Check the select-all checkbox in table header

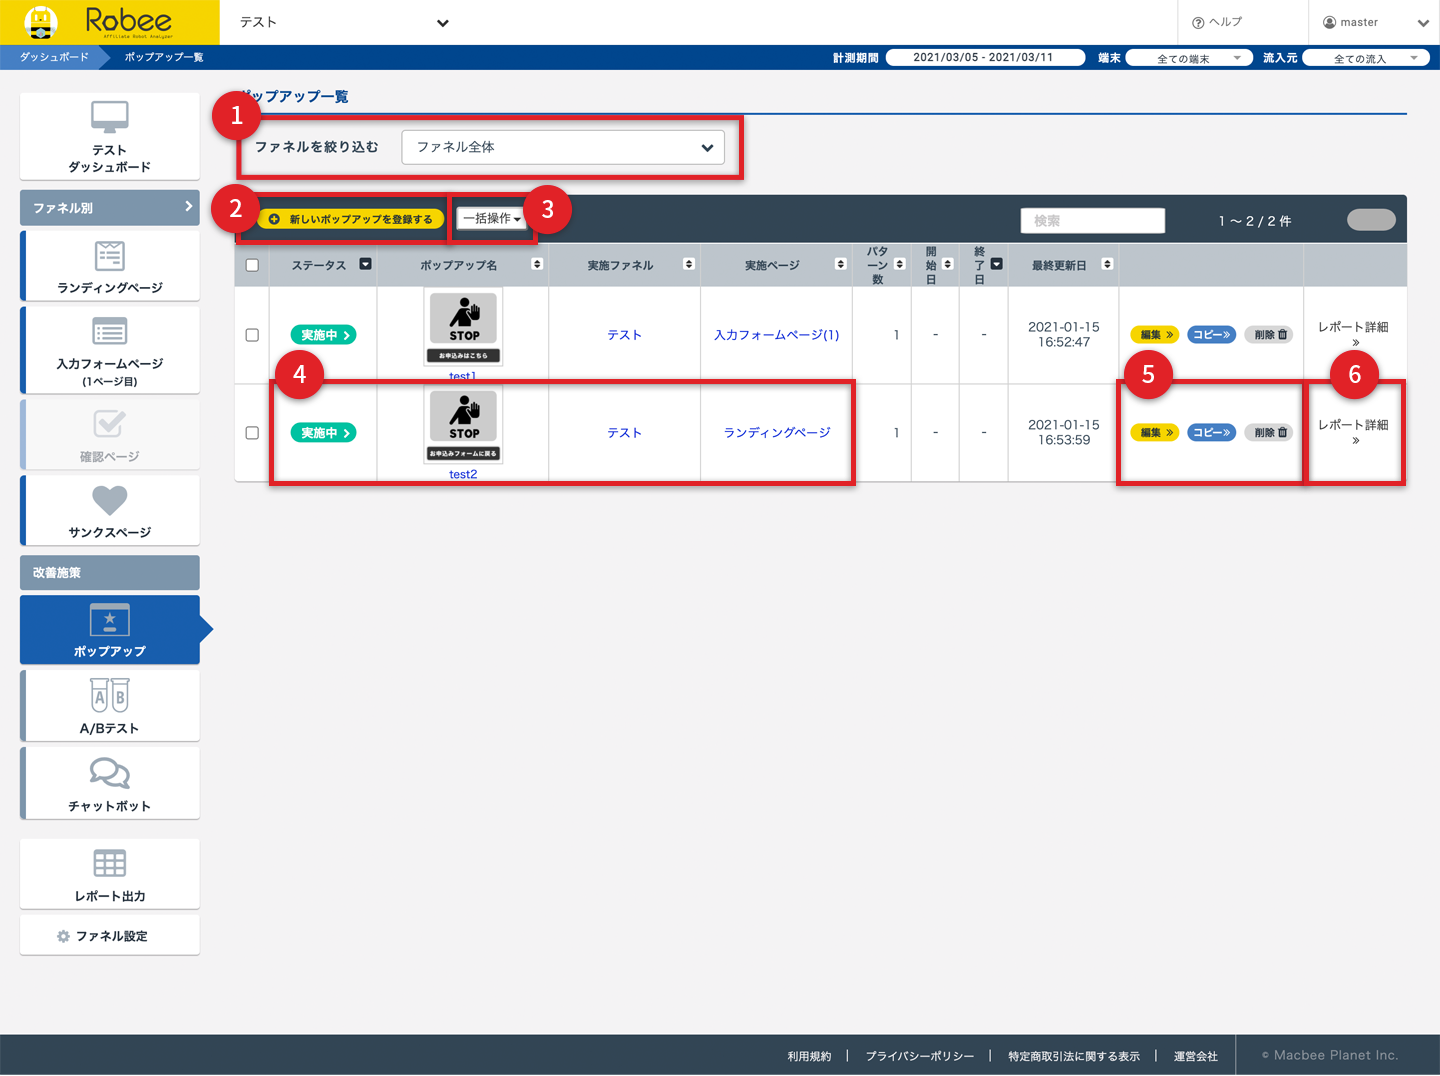click(x=252, y=265)
